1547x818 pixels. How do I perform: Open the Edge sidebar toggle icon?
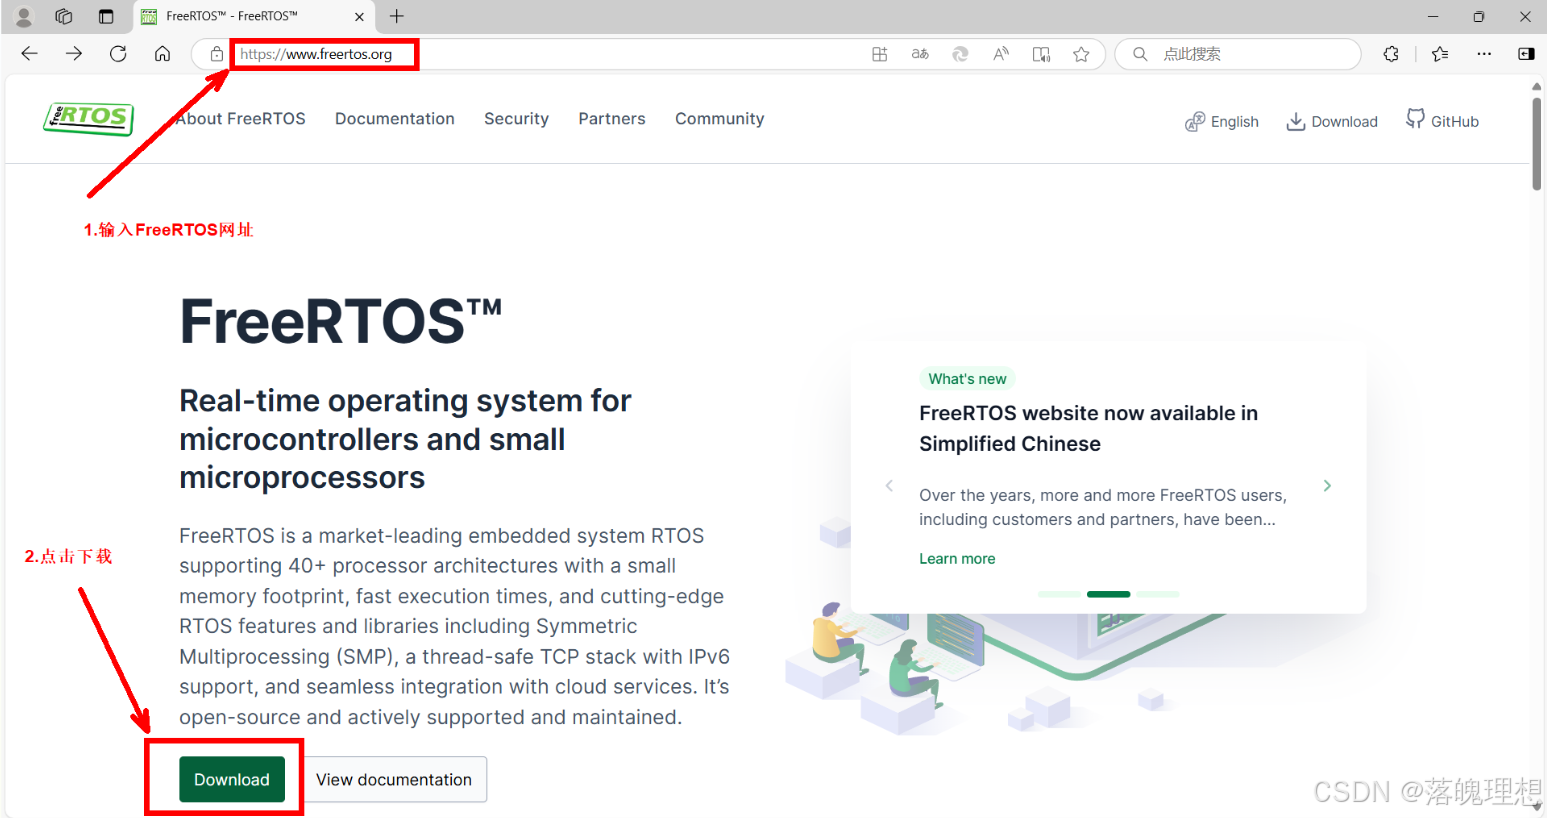(x=1527, y=54)
